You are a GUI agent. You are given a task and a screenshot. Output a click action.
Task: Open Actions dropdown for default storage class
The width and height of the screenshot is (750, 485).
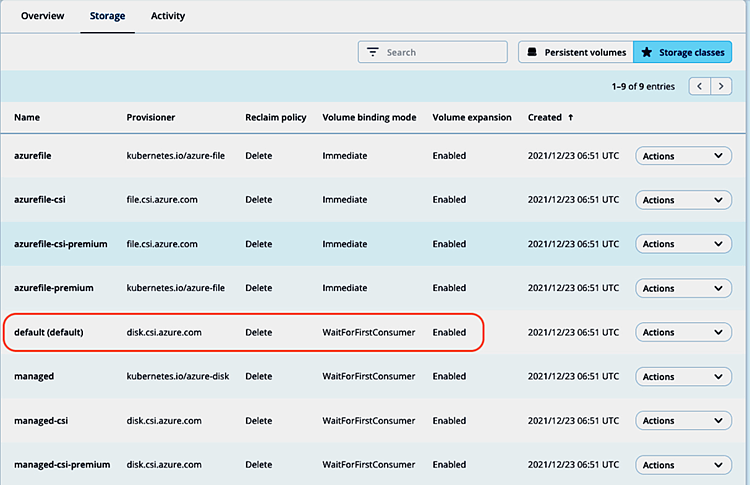coord(683,332)
